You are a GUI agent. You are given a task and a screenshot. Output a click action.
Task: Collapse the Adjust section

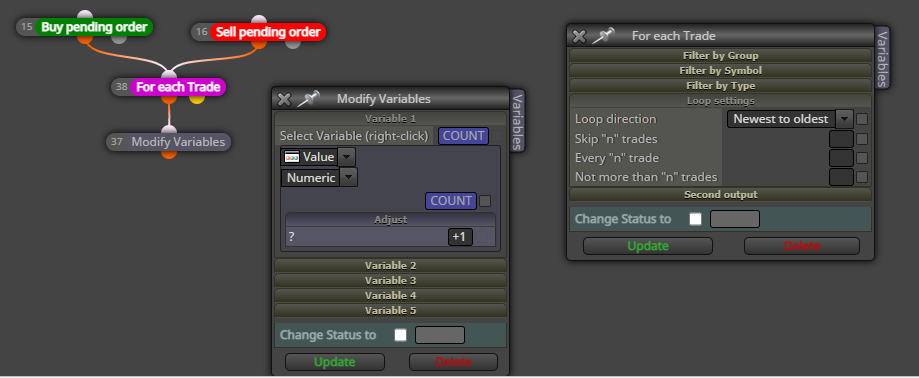(390, 220)
